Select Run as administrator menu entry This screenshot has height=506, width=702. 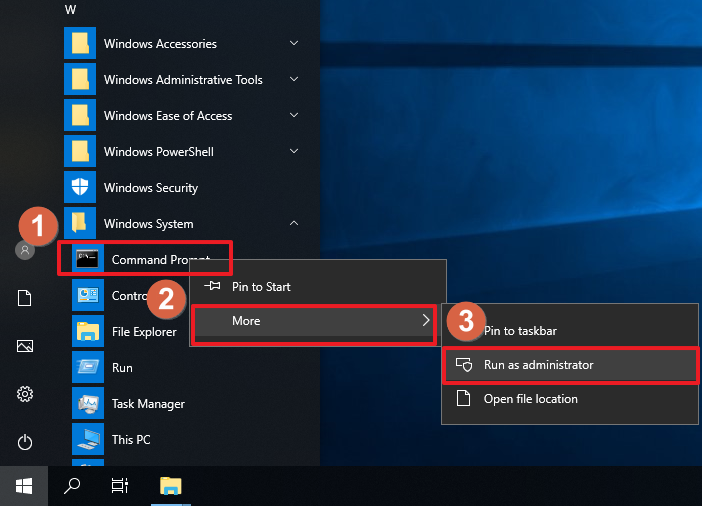coord(538,365)
